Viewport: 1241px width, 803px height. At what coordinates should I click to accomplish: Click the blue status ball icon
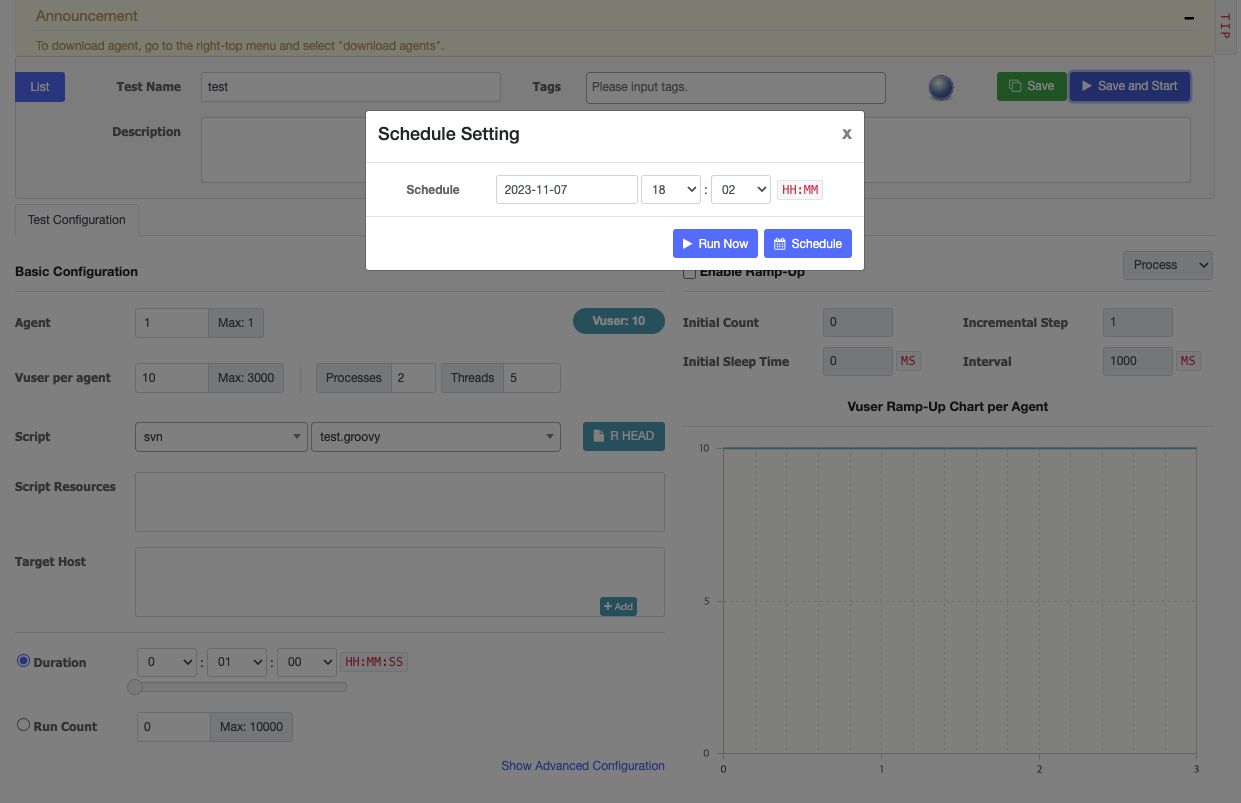pyautogui.click(x=941, y=88)
